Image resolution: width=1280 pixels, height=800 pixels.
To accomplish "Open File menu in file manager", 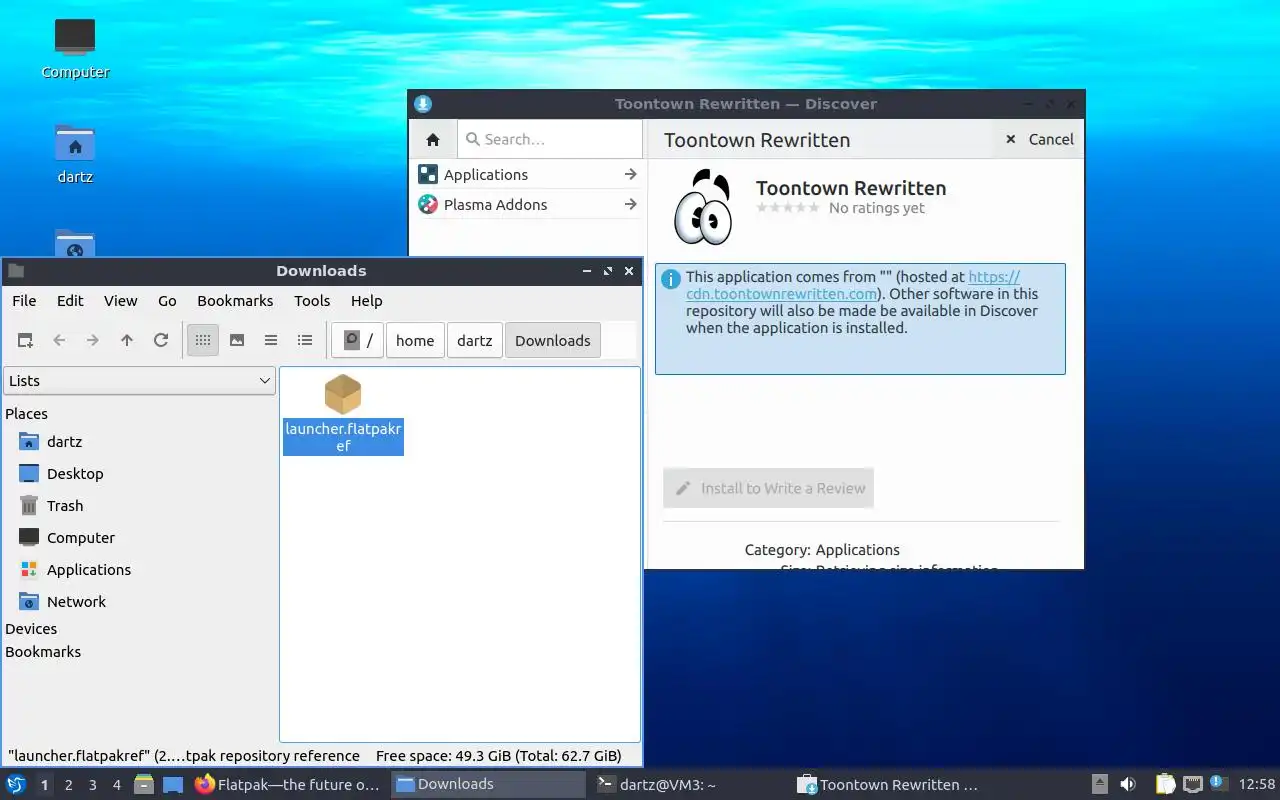I will pos(24,300).
